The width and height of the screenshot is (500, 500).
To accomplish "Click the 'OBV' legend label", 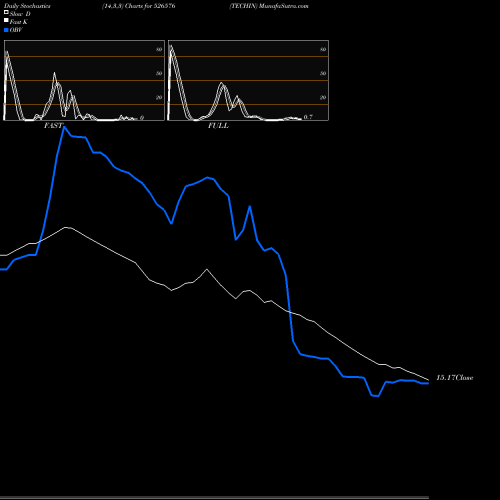I will 16,30.
